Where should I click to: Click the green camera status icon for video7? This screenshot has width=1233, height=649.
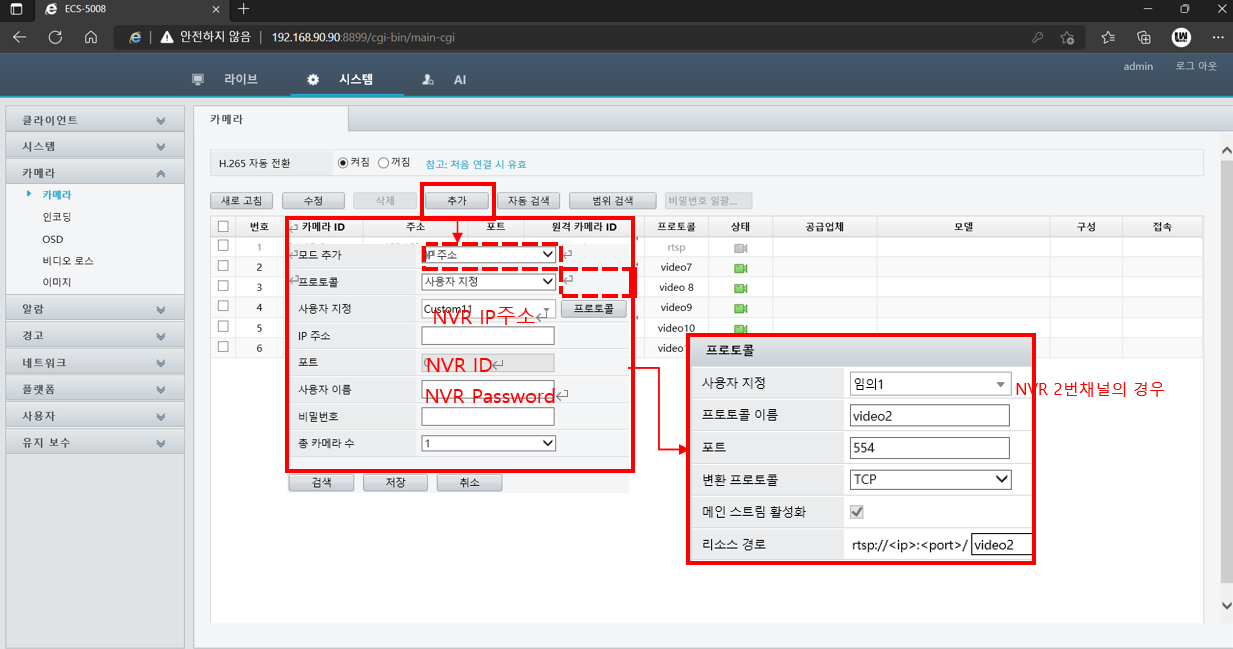[x=741, y=268]
